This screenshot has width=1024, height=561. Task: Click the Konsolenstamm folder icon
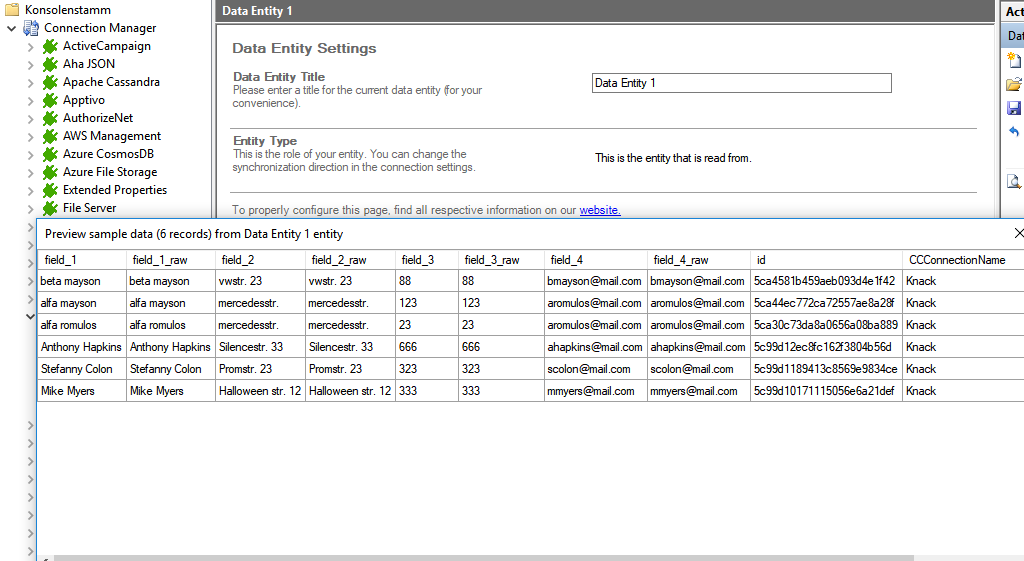tap(12, 10)
